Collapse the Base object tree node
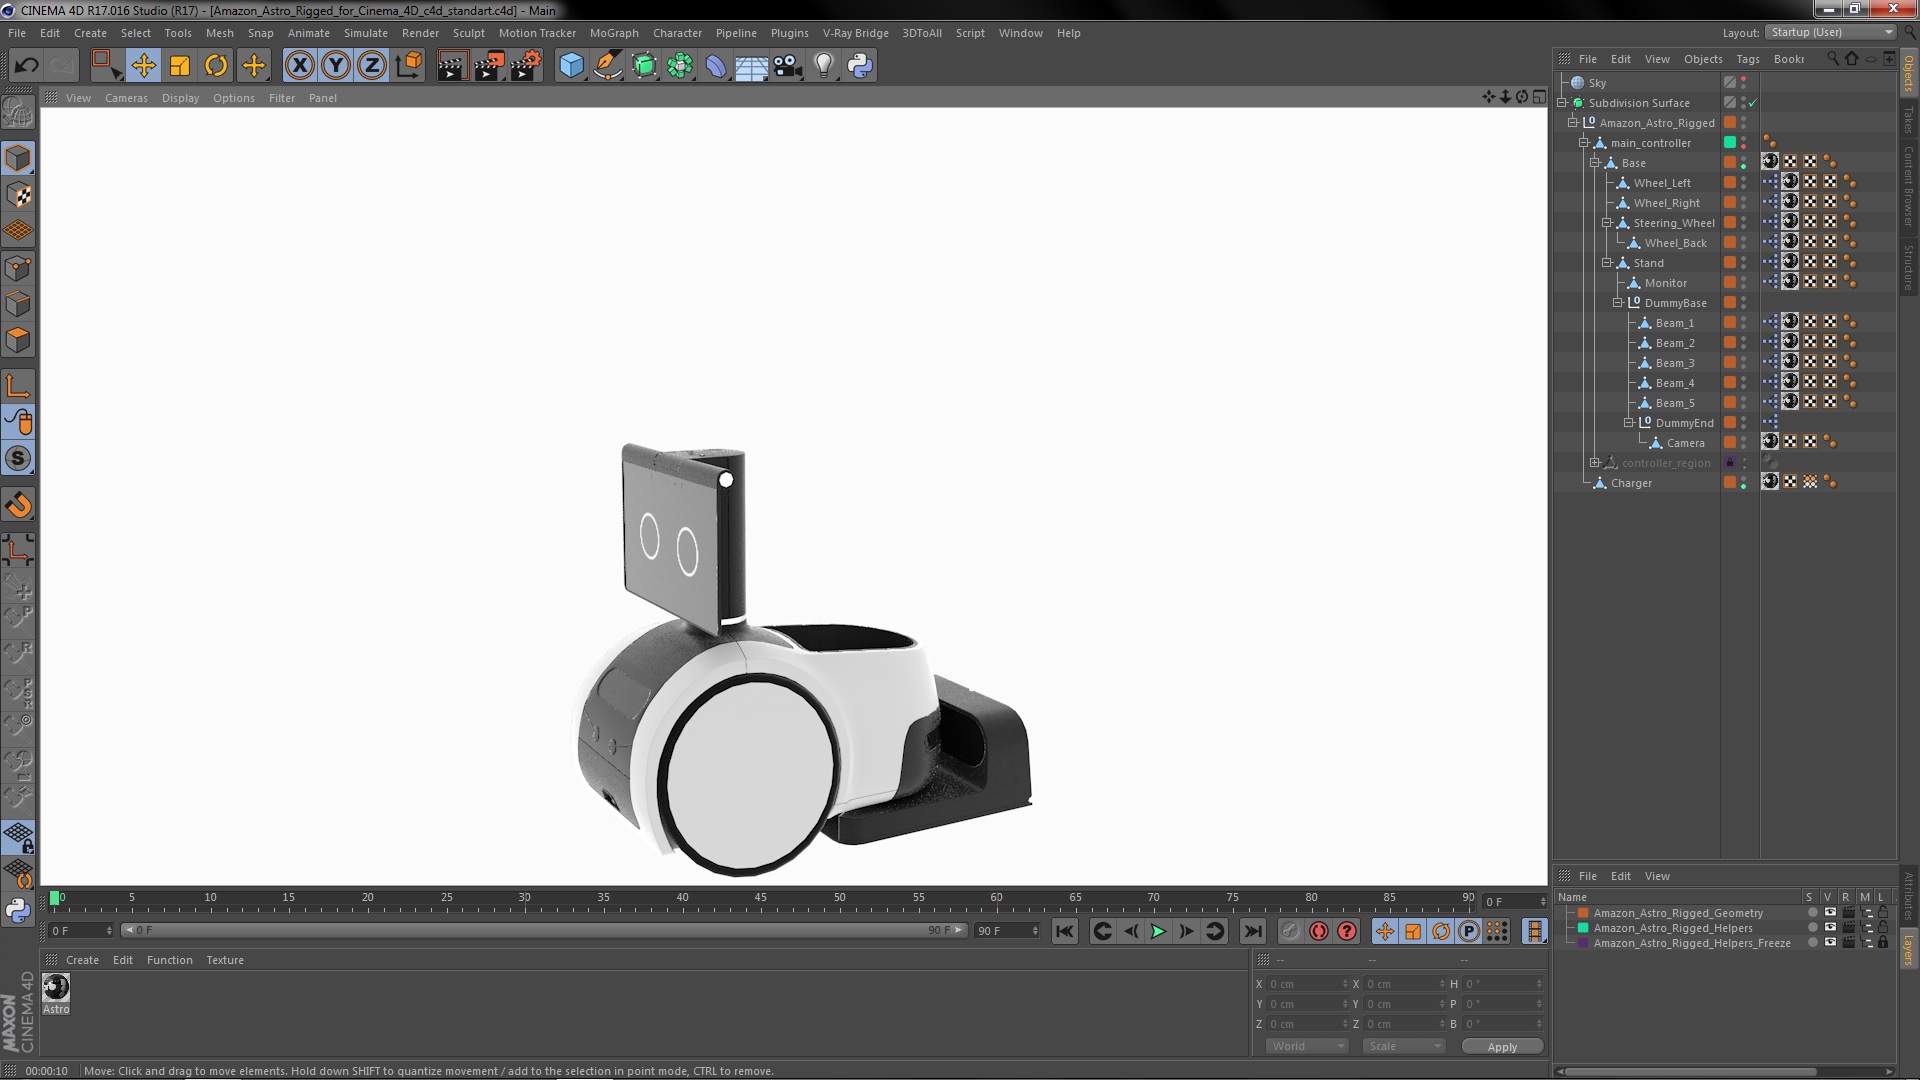Screen dimensions: 1920x1080 1595,163
